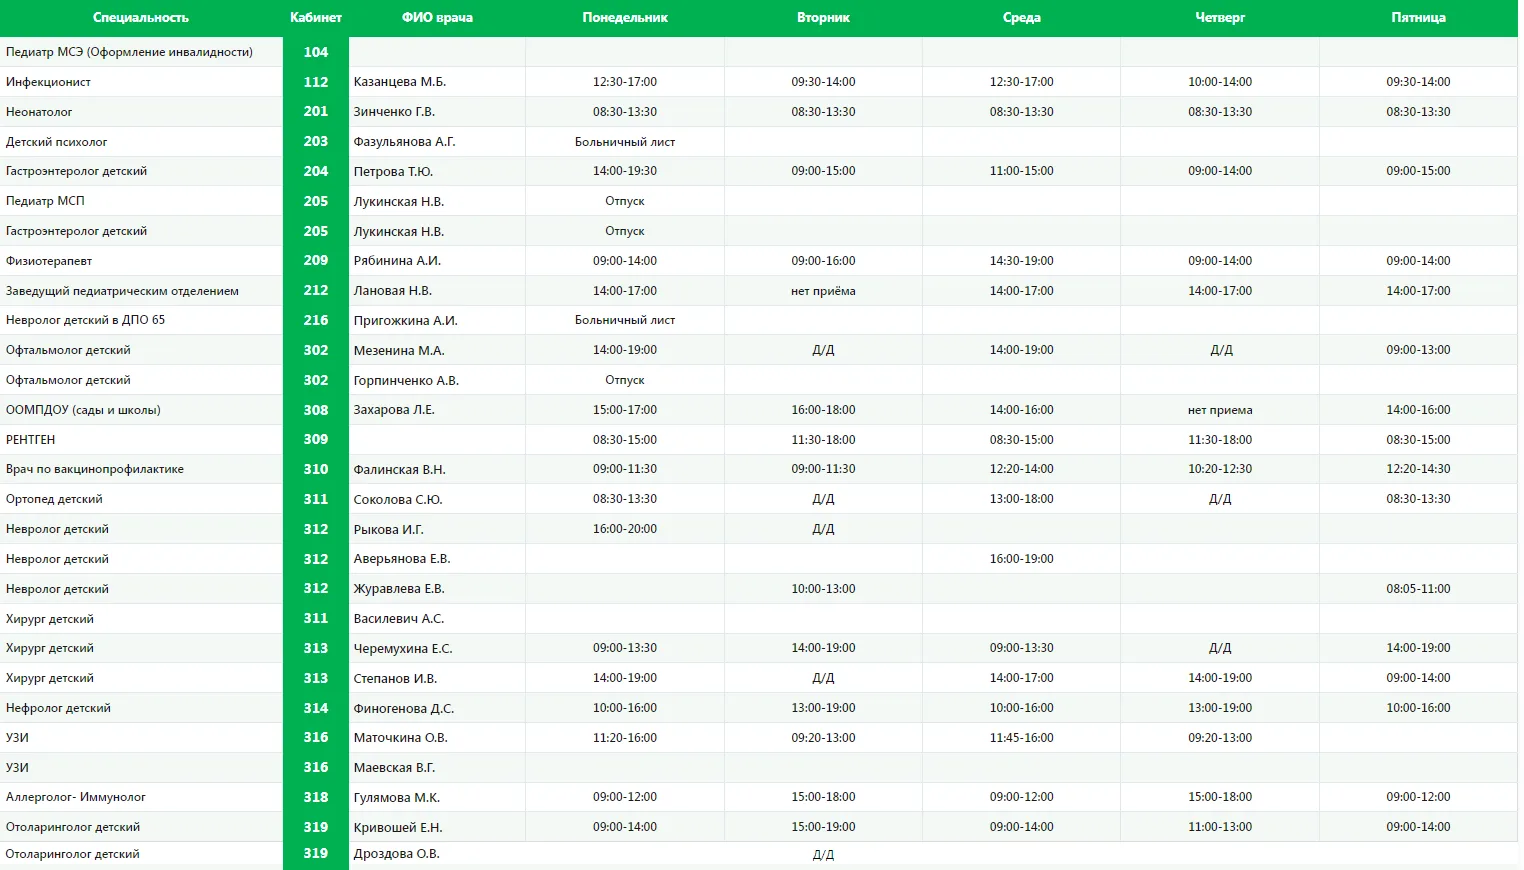Select the "РЕНТГЕН" row label

(x=30, y=440)
